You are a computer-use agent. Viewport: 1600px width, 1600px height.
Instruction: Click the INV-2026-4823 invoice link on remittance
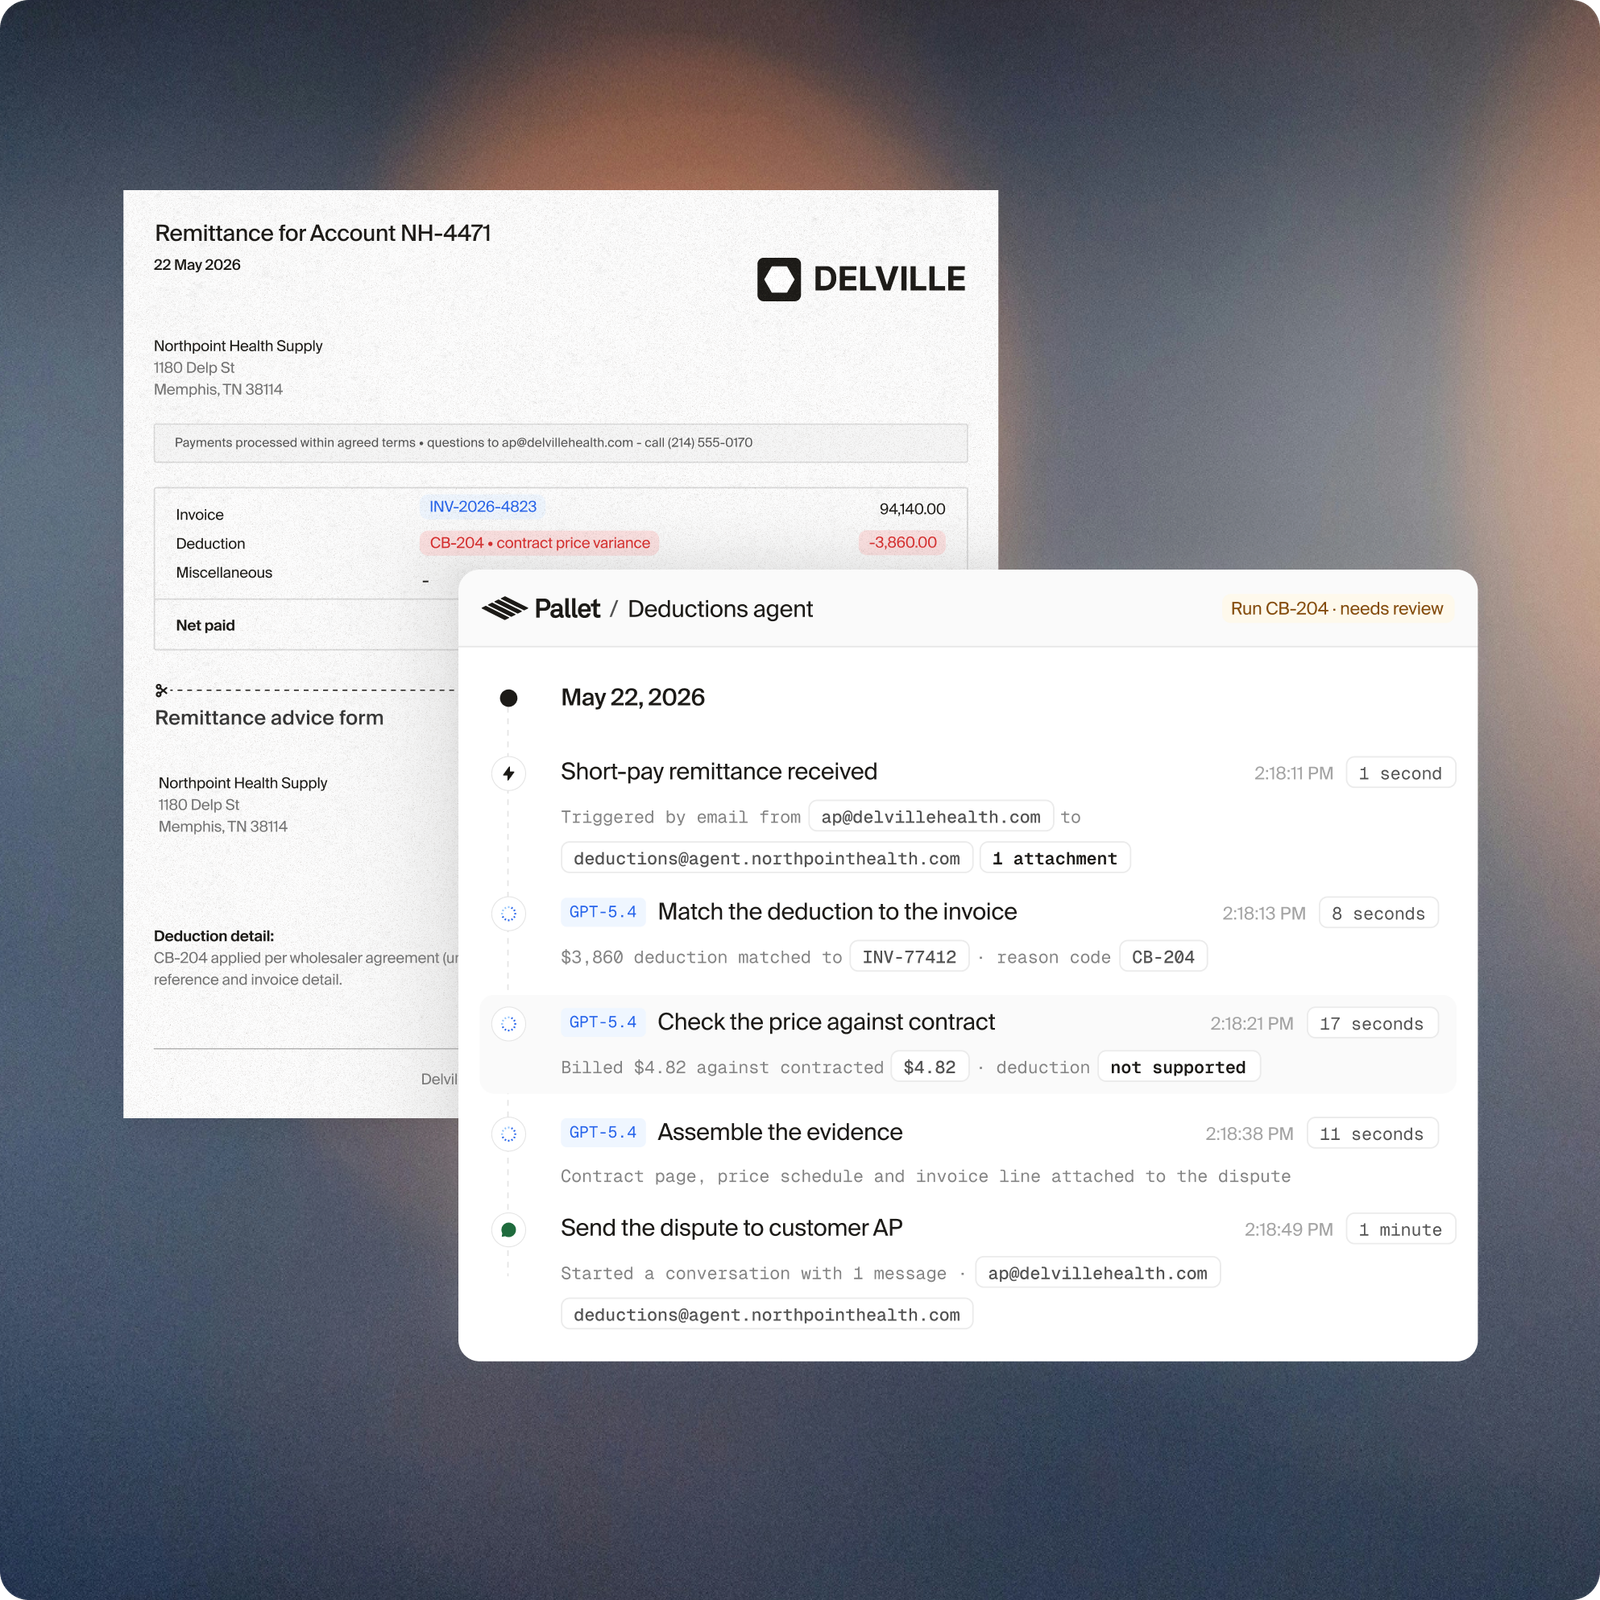point(483,506)
